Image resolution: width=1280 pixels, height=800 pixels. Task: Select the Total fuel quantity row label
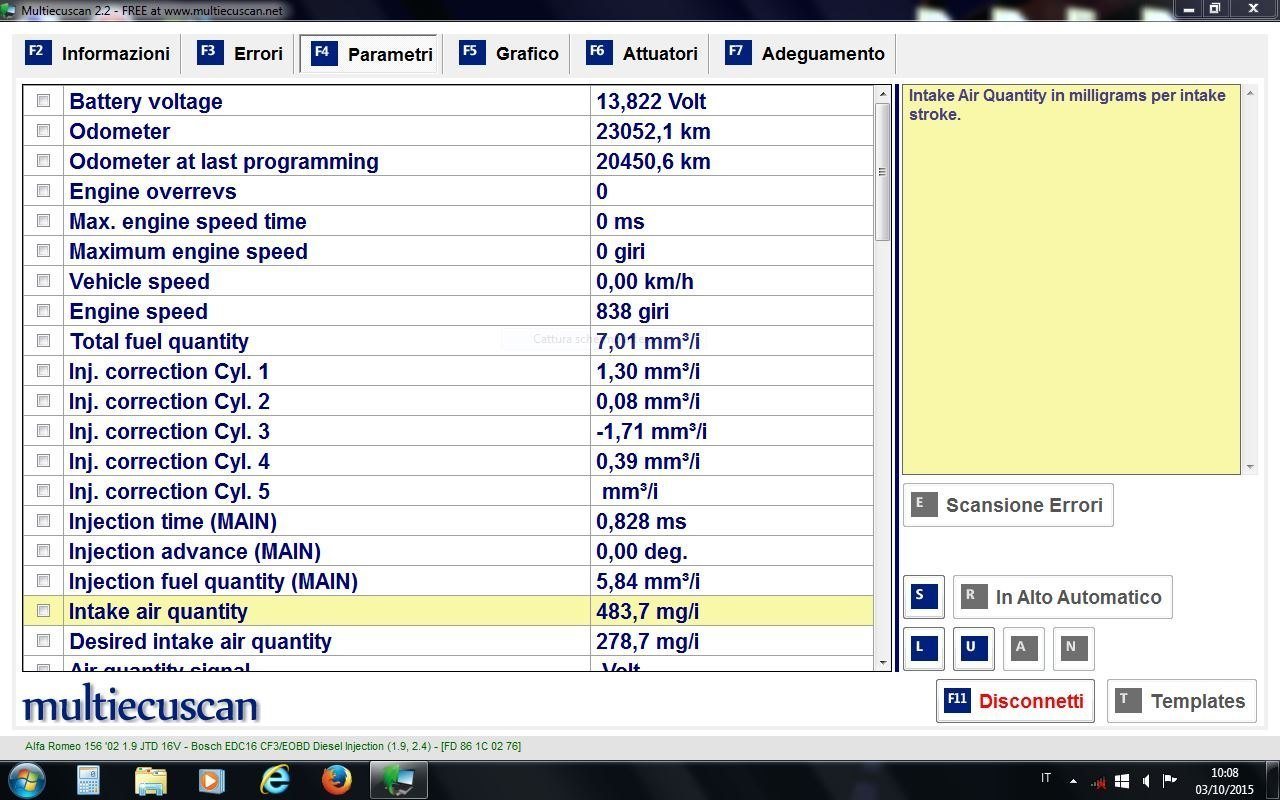click(159, 341)
